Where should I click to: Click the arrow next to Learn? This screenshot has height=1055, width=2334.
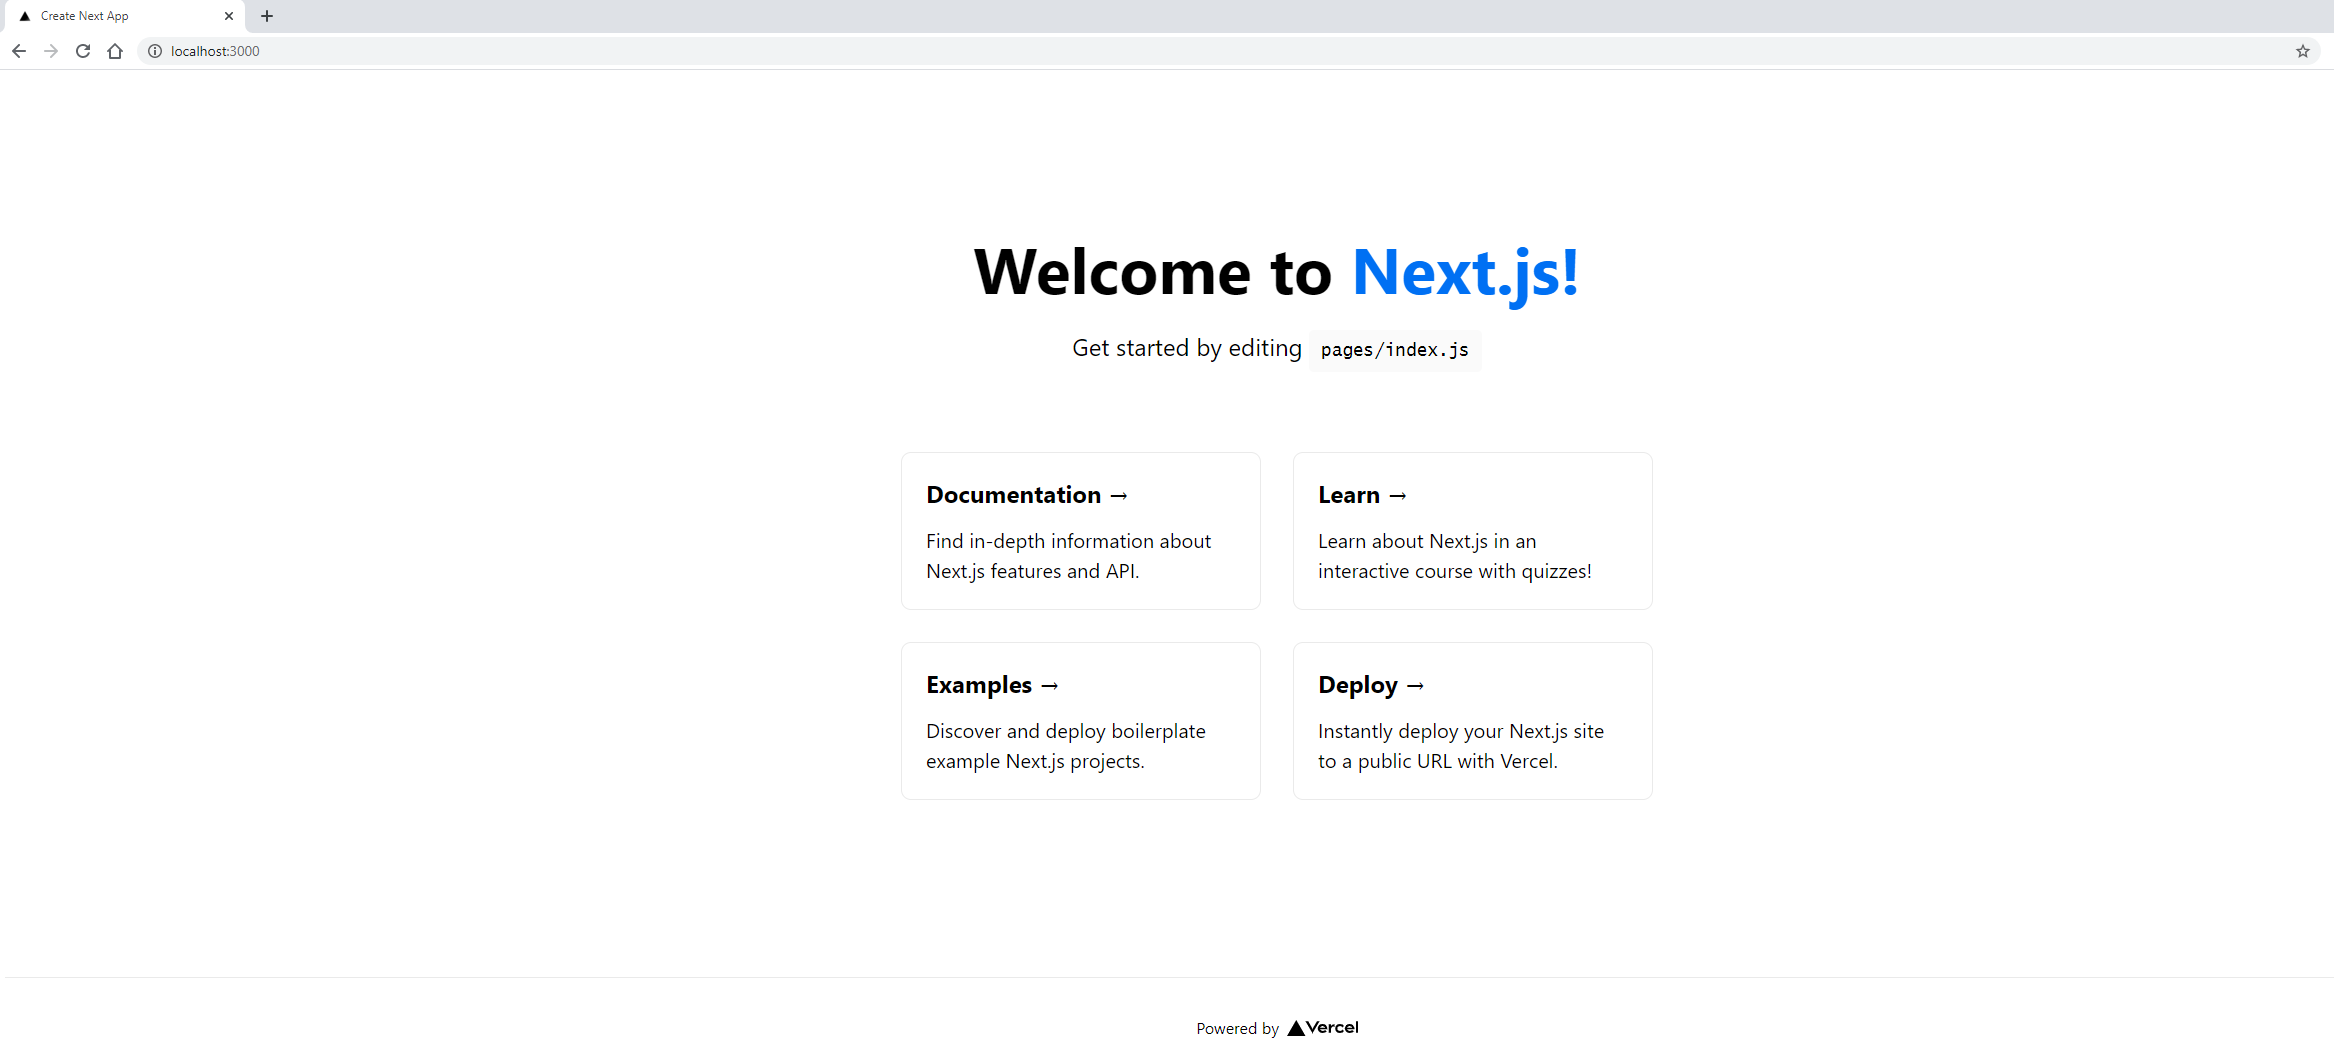(1398, 496)
